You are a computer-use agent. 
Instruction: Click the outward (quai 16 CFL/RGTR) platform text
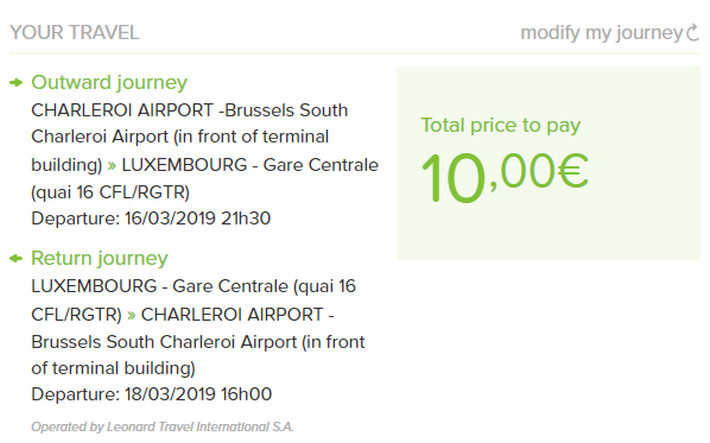coord(110,192)
